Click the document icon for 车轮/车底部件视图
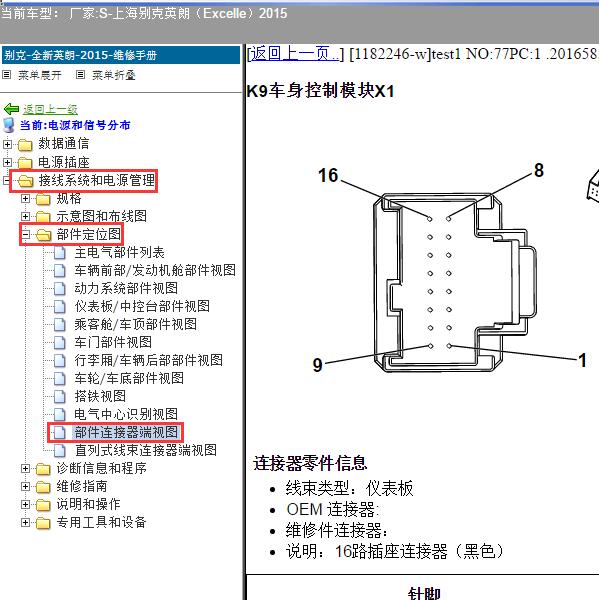This screenshot has width=599, height=600. coord(60,378)
